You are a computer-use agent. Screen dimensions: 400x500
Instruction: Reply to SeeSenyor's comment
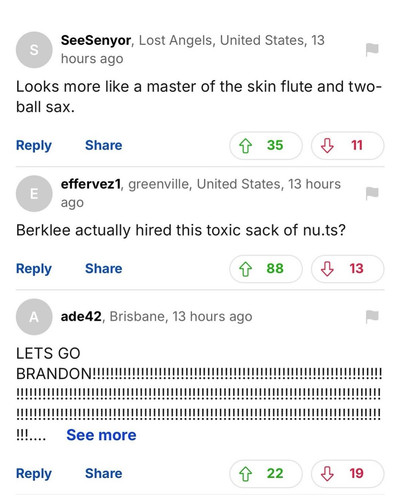(x=34, y=146)
